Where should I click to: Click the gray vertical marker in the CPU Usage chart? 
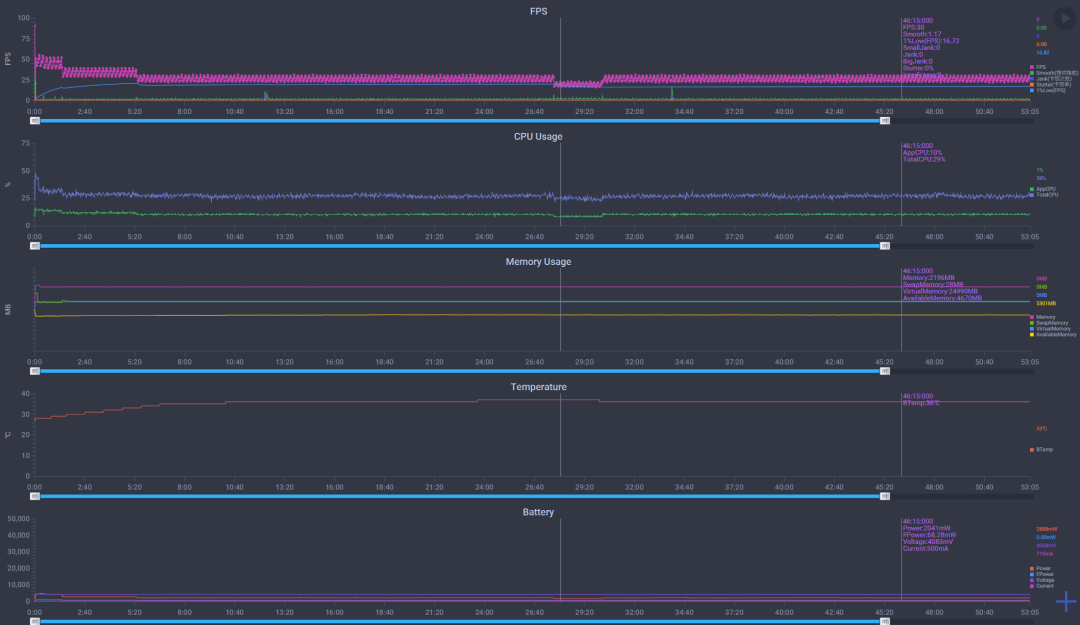click(560, 185)
